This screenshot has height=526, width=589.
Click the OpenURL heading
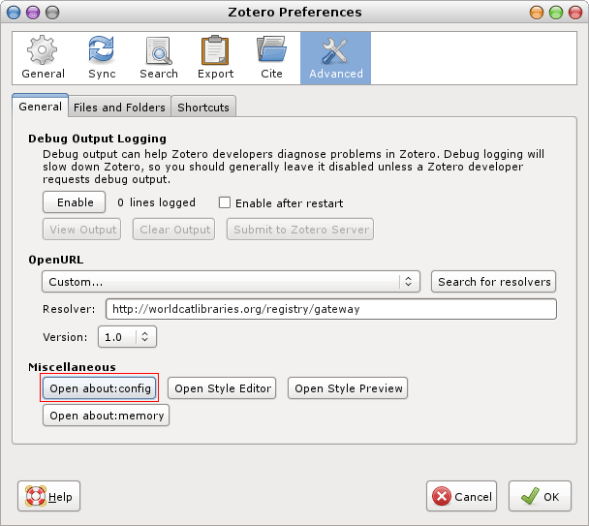tap(56, 260)
